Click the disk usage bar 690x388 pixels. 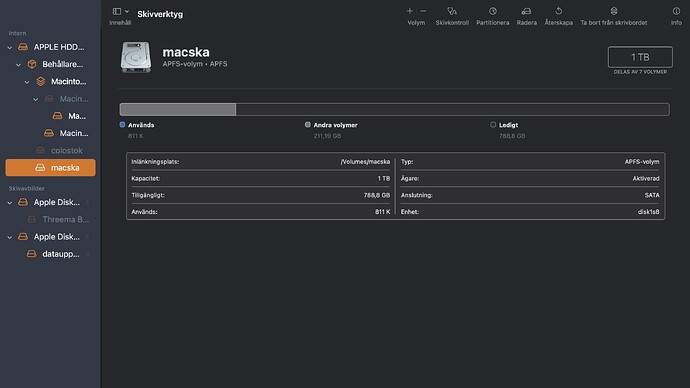[394, 109]
